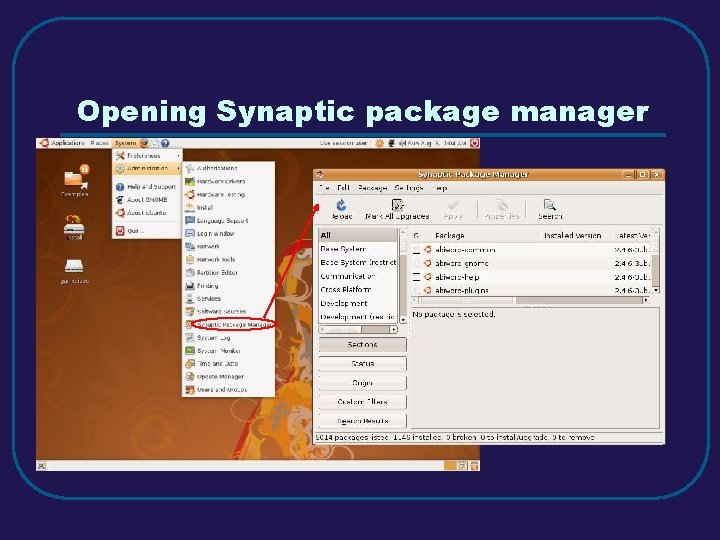
Task: Toggle the status checkbox for abiword-common
Action: point(416,250)
